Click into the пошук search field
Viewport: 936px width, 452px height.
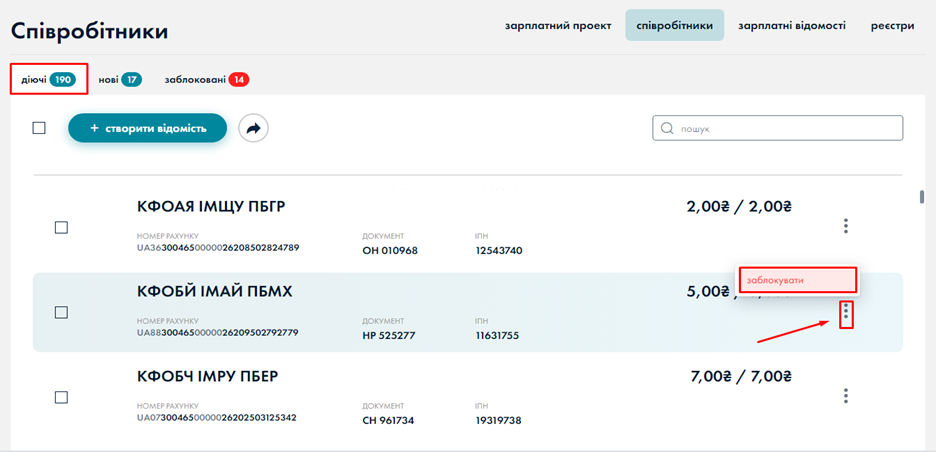(x=785, y=128)
